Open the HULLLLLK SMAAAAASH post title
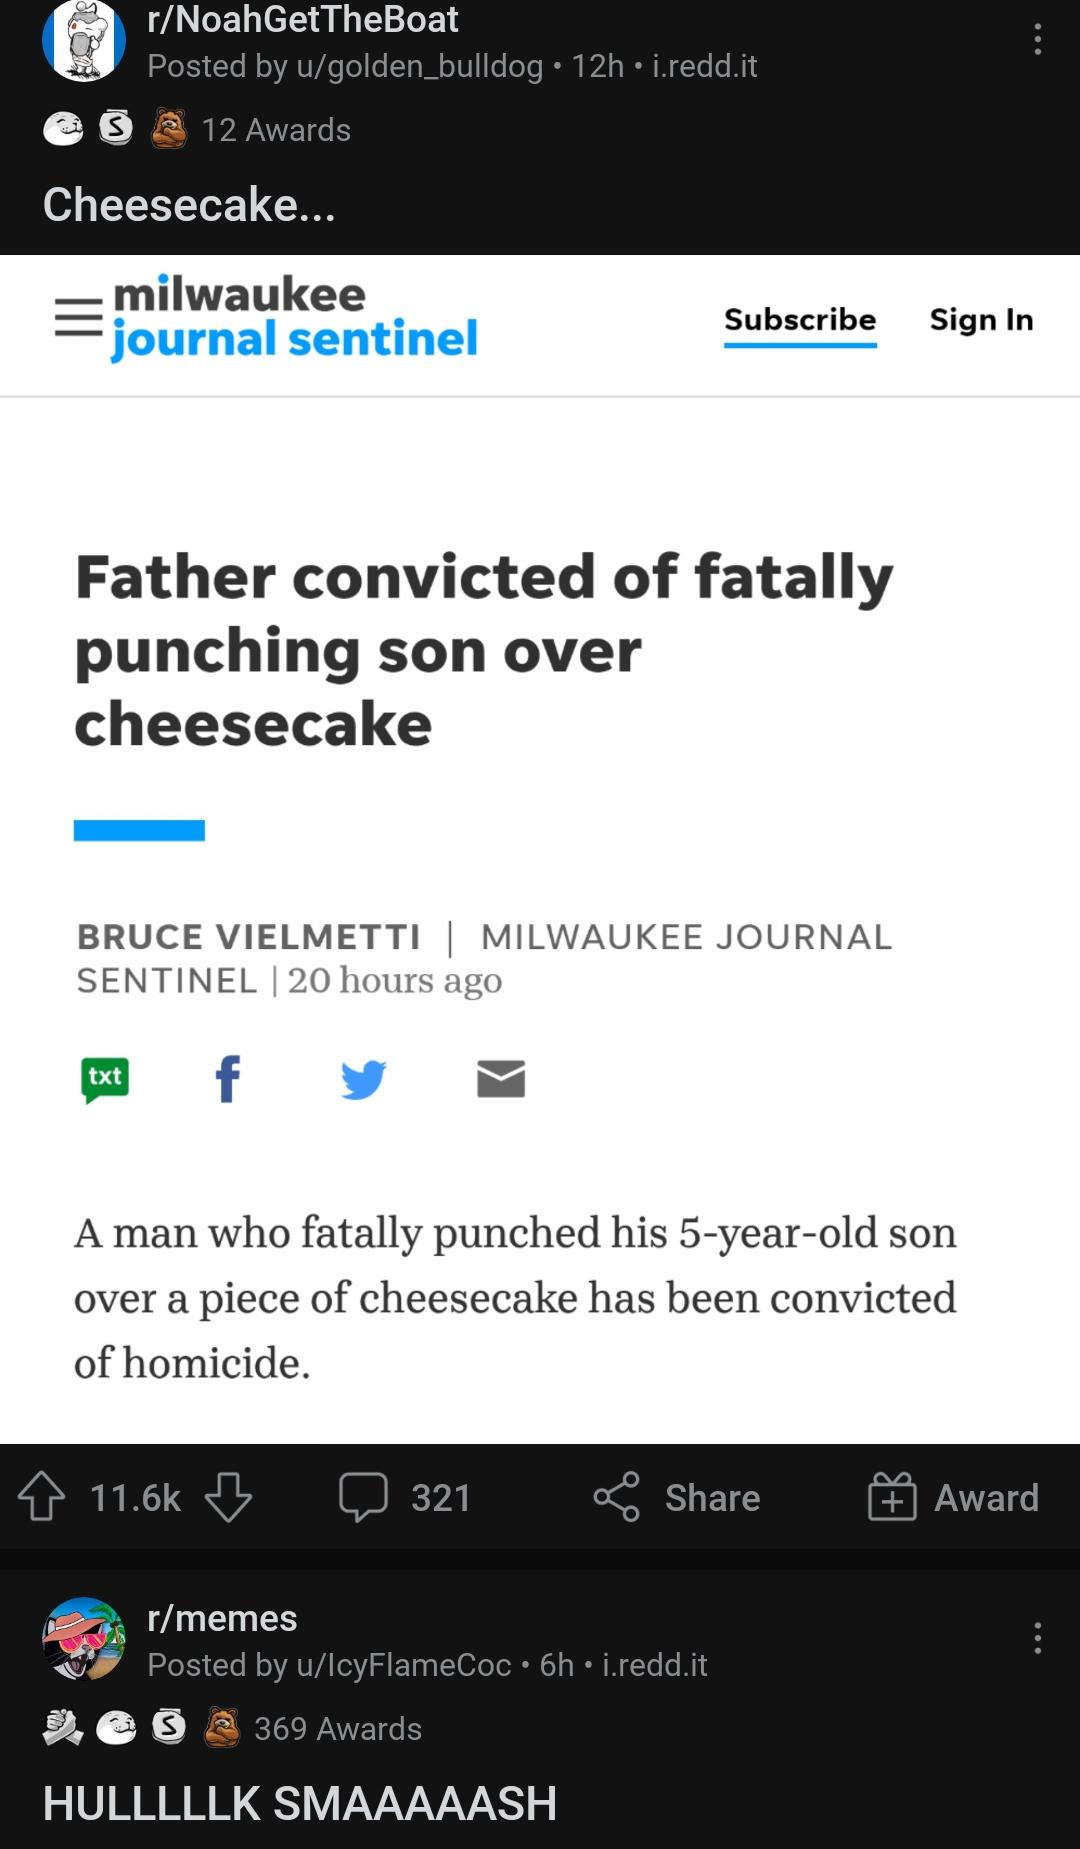The width and height of the screenshot is (1080, 1849). coord(299,1803)
